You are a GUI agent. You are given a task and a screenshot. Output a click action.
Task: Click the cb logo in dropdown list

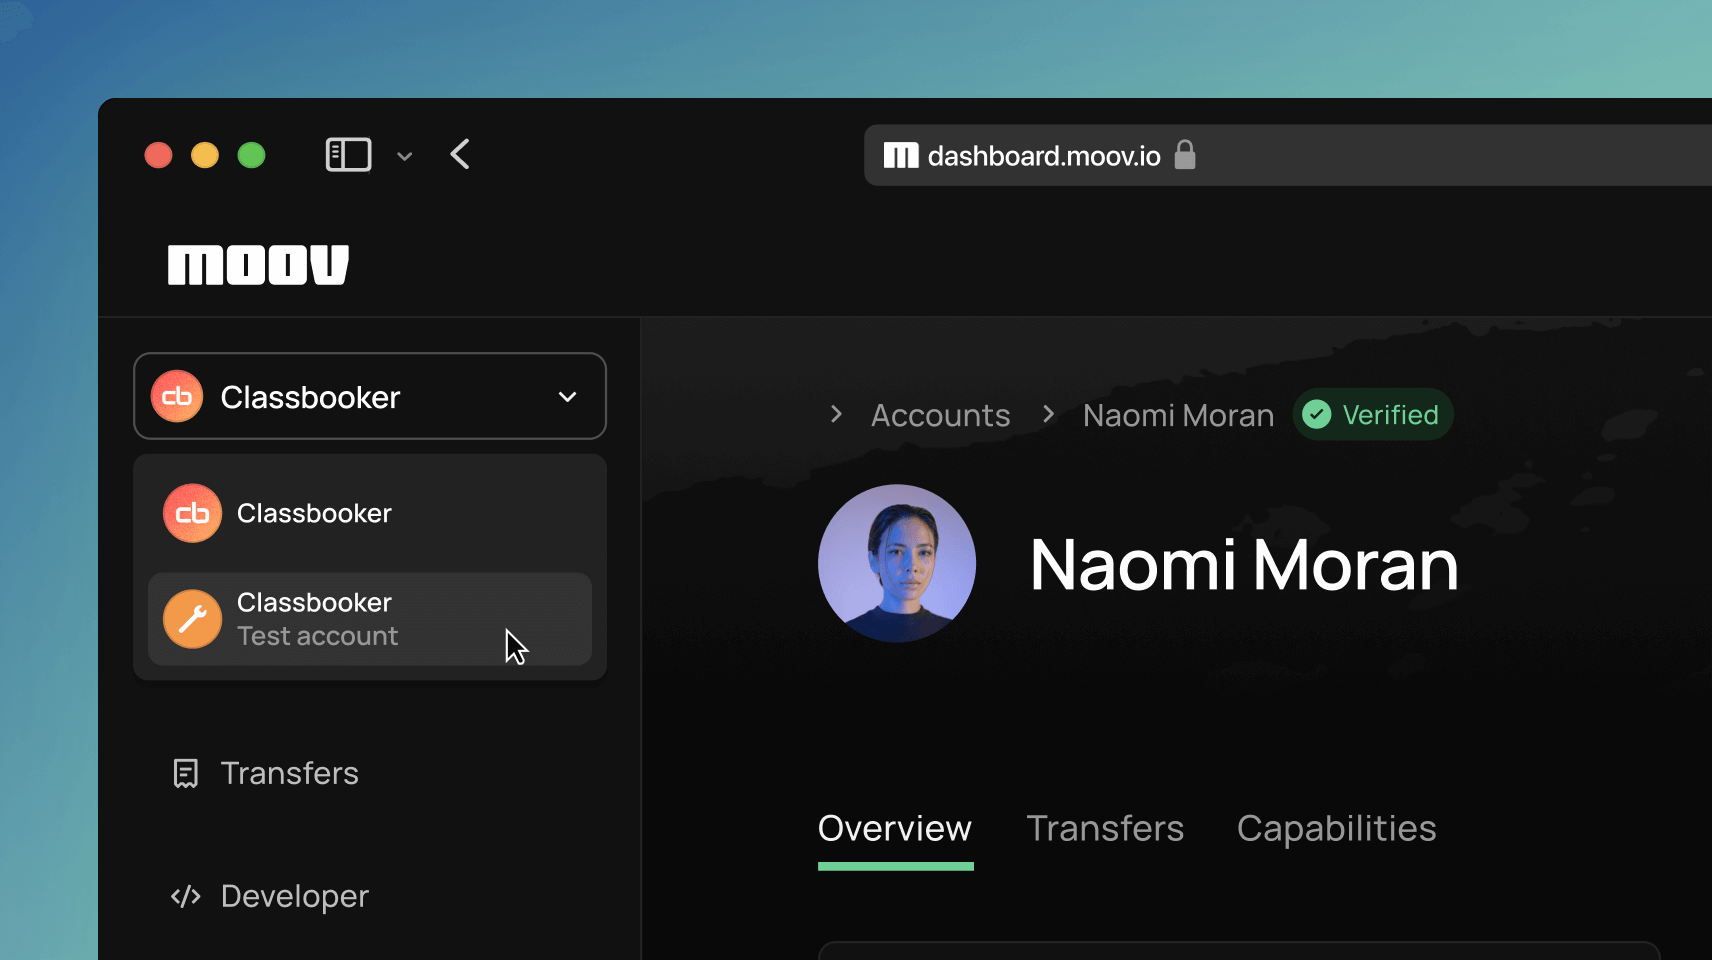(x=192, y=513)
